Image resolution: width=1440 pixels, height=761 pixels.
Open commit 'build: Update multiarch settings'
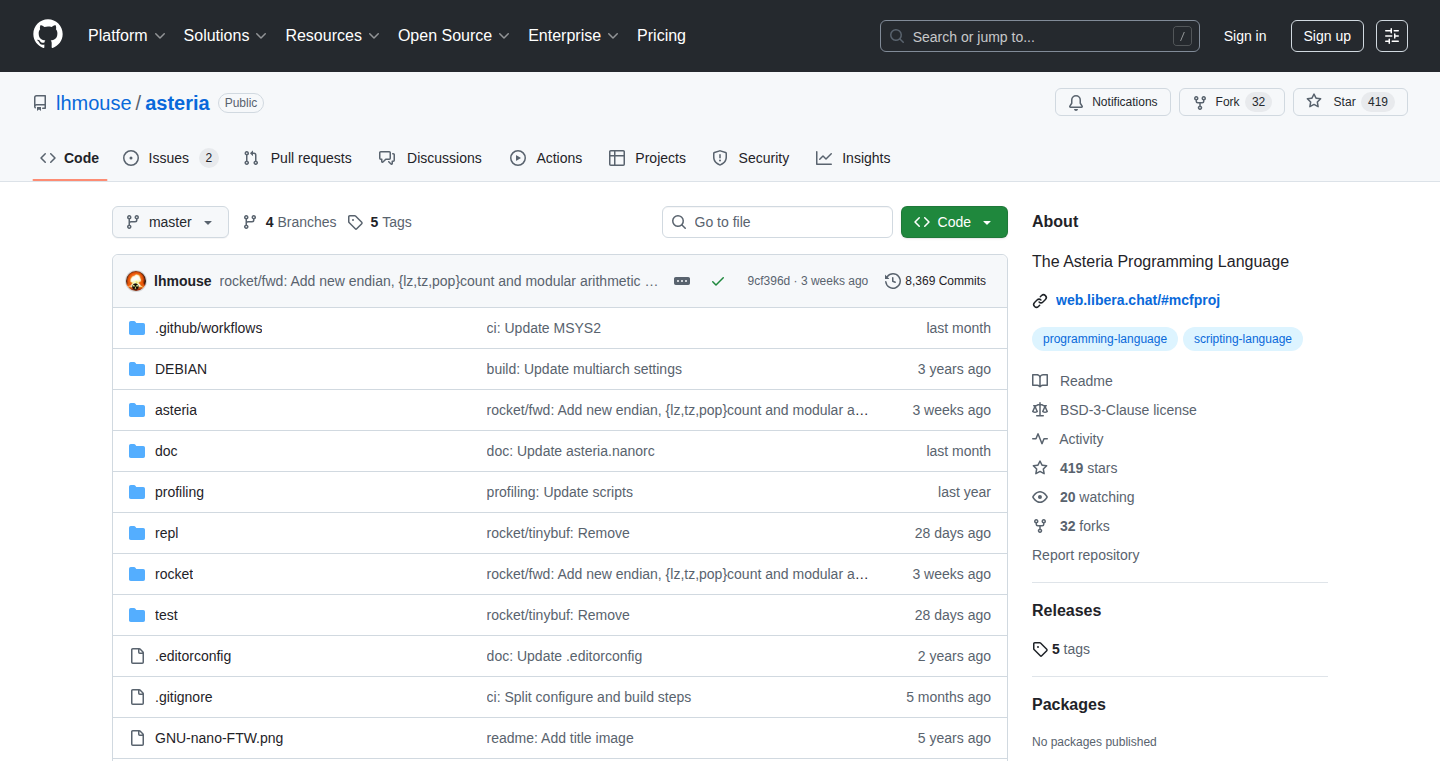(585, 369)
